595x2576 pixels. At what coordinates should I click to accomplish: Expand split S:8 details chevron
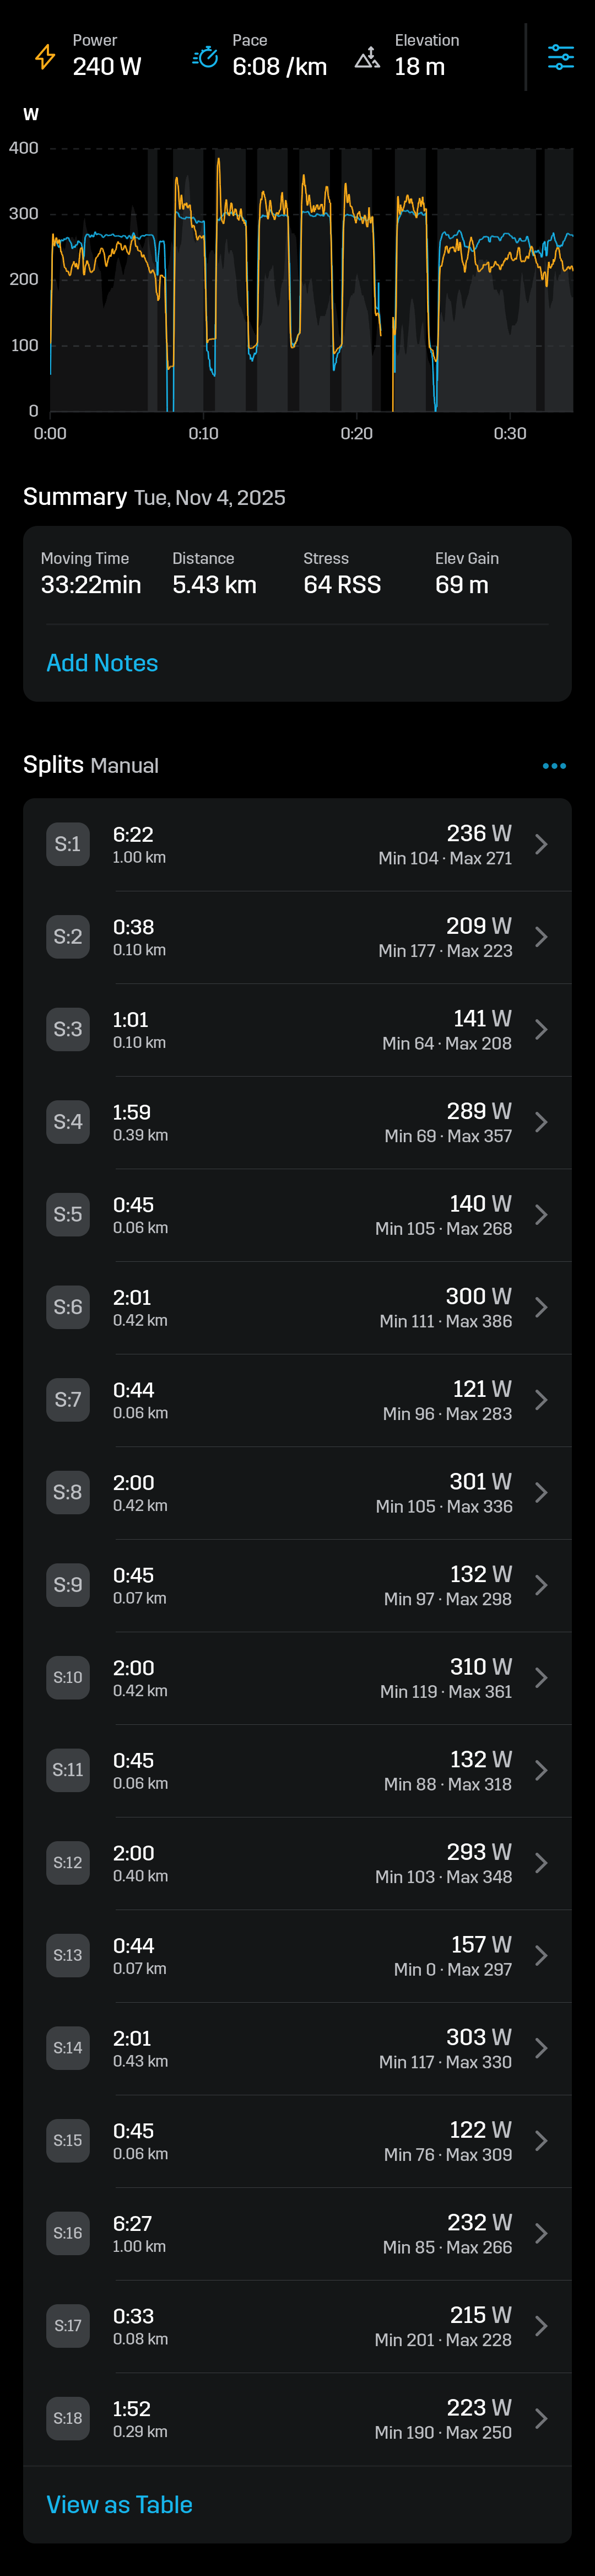[x=541, y=1492]
